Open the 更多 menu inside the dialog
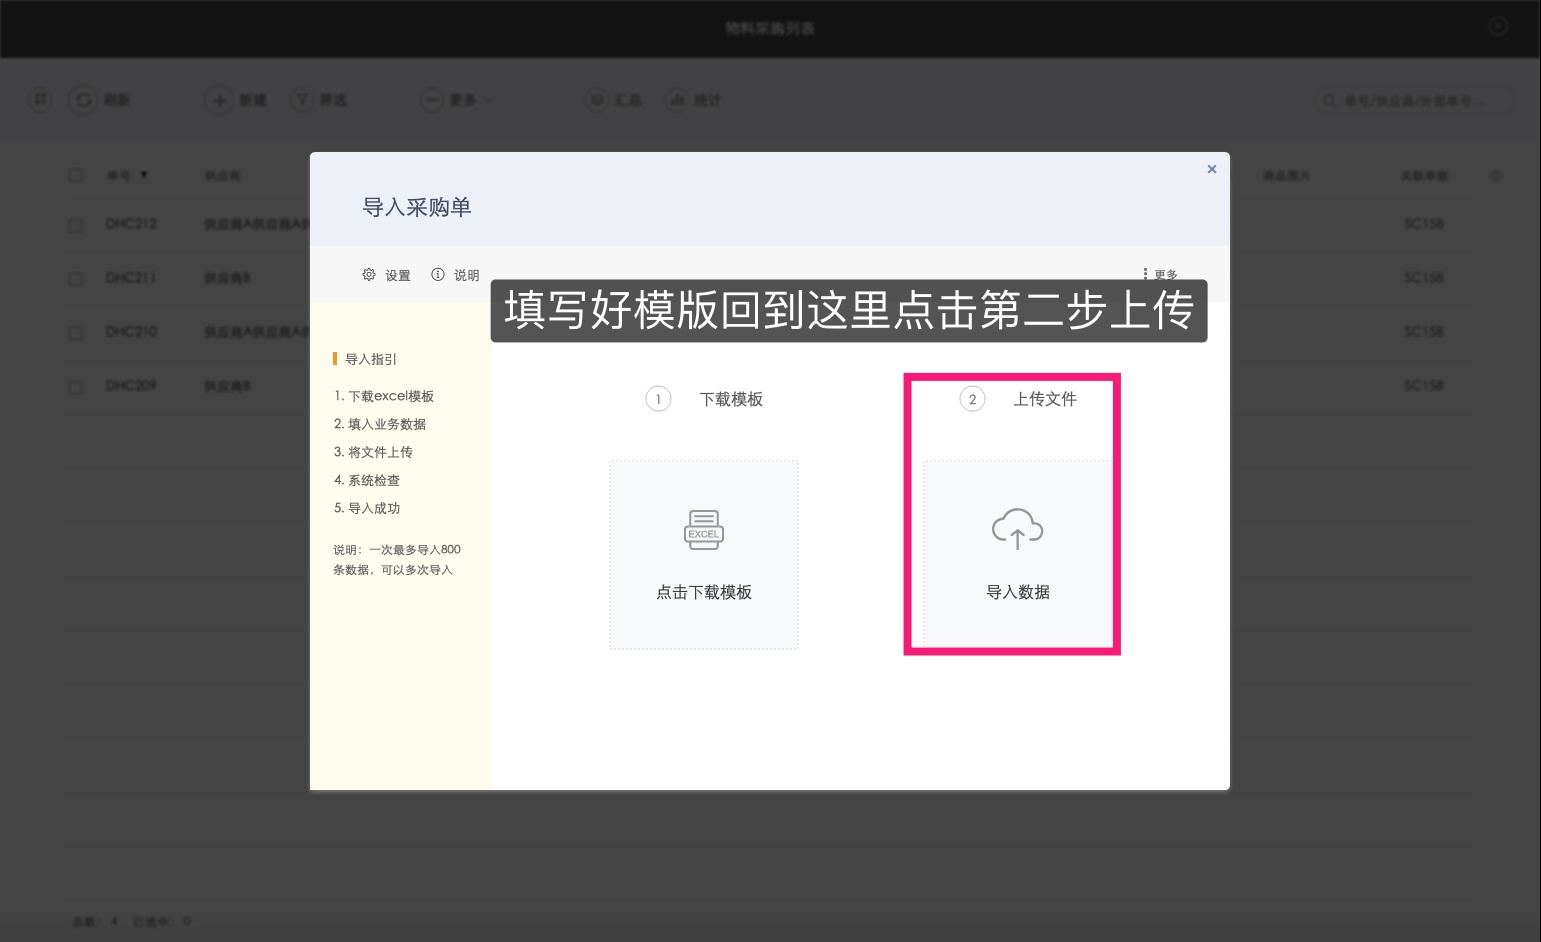The height and width of the screenshot is (942, 1541). pos(1158,273)
